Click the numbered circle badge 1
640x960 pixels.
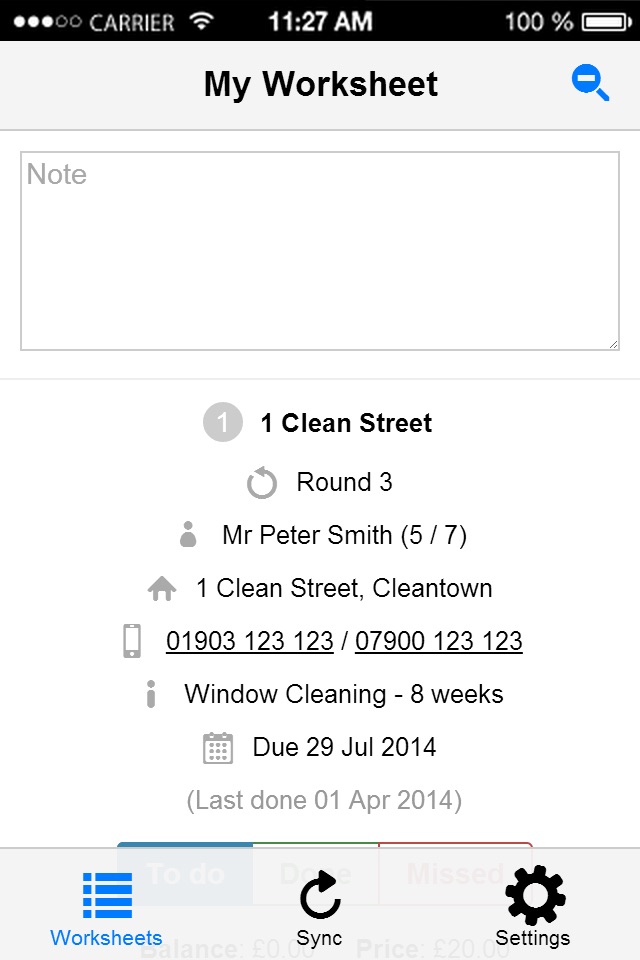pos(222,423)
